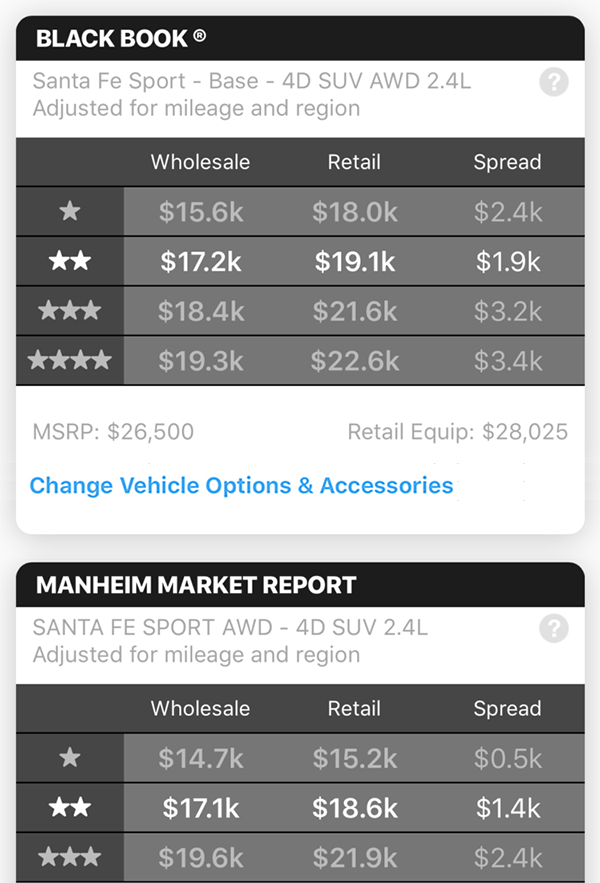Image resolution: width=600 pixels, height=883 pixels.
Task: Click the Black Book Retail column header
Action: coord(354,162)
